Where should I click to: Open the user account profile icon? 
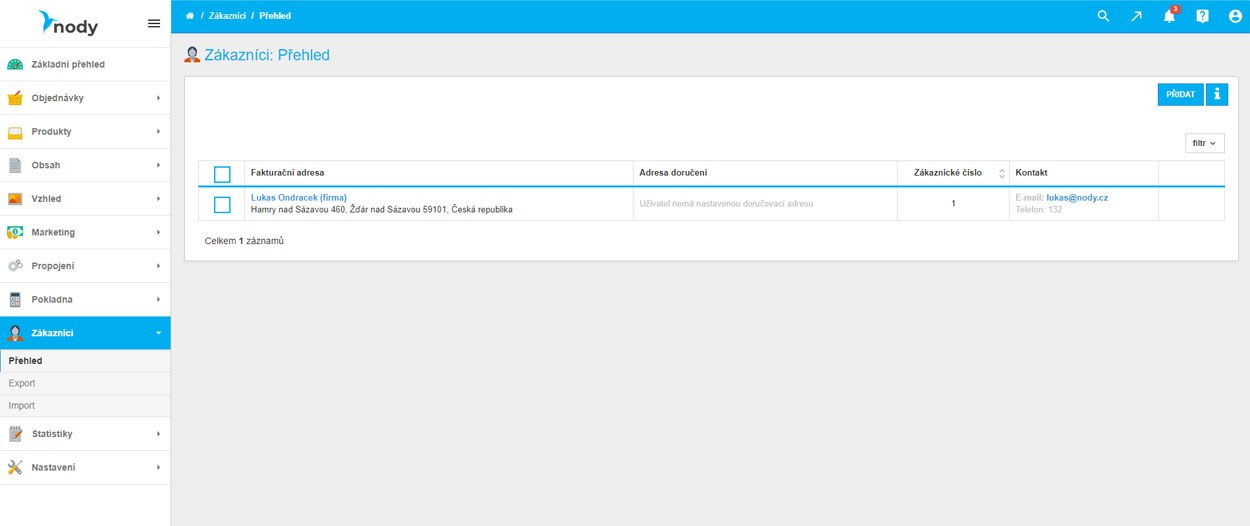[x=1235, y=16]
